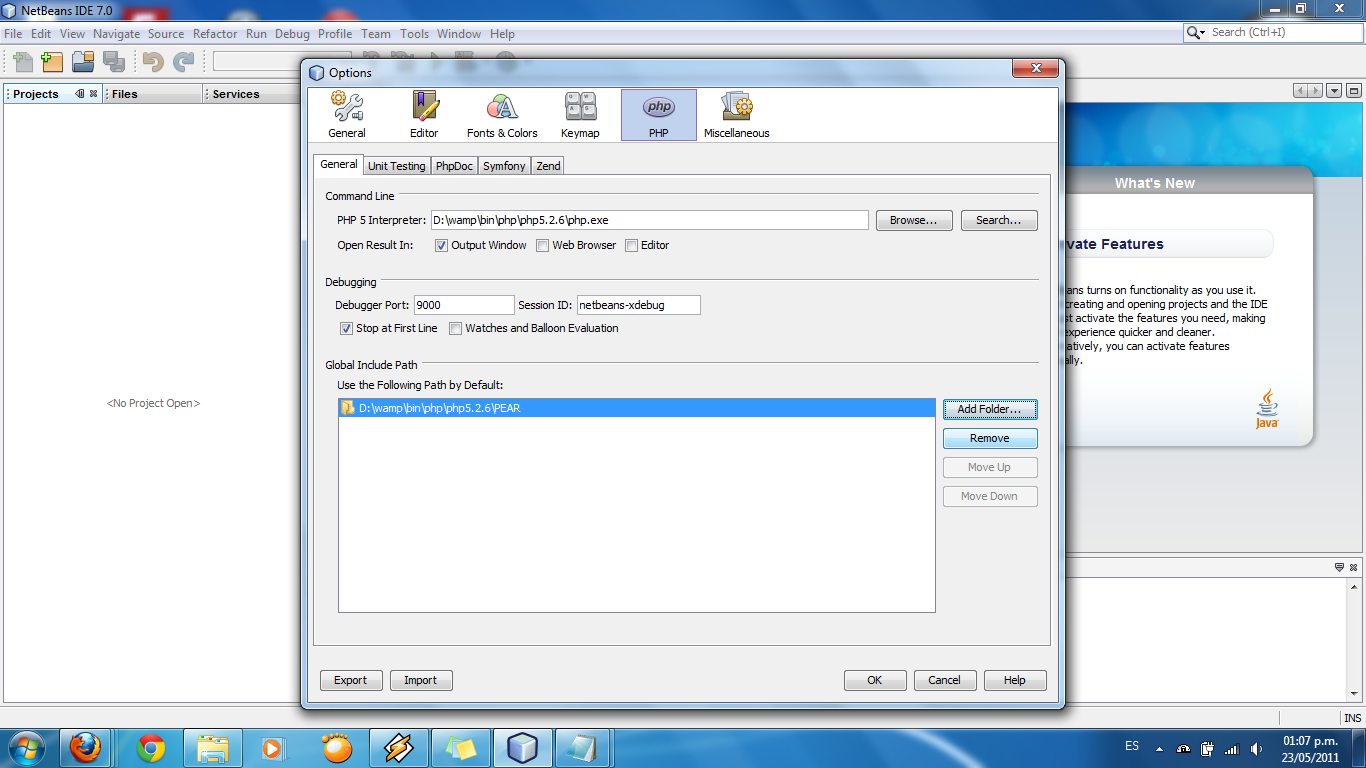Screen dimensions: 1366x768
Task: Open the Tools menu
Action: [x=414, y=33]
